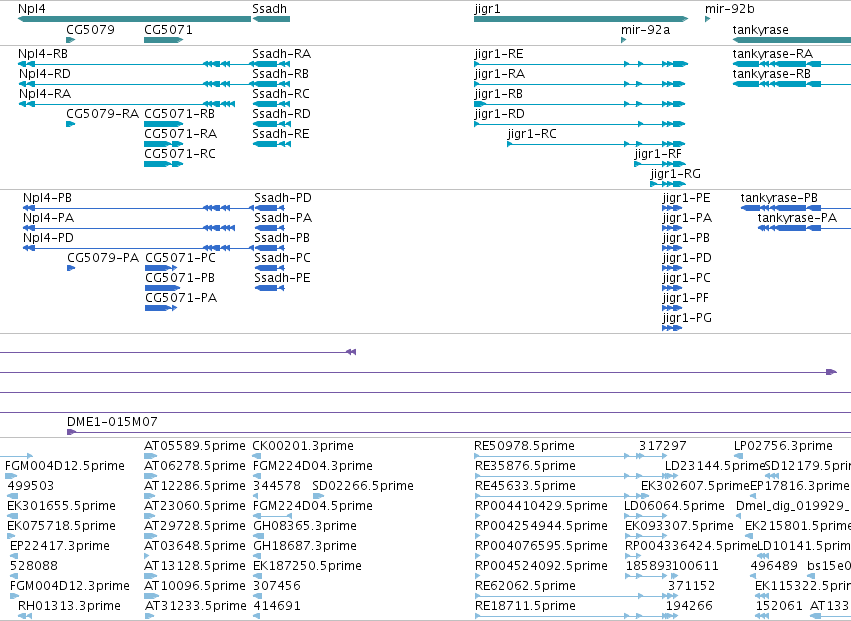Select the tankyrase gene bar
The width and height of the screenshot is (851, 621).
click(x=792, y=40)
